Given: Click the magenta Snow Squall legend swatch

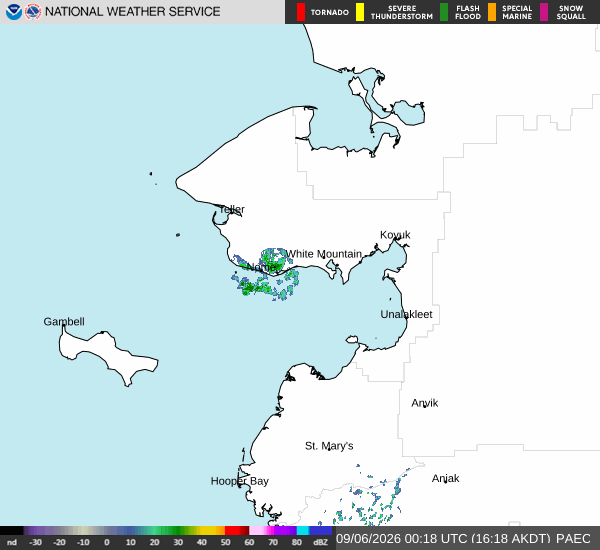Looking at the screenshot, I should click(x=544, y=12).
